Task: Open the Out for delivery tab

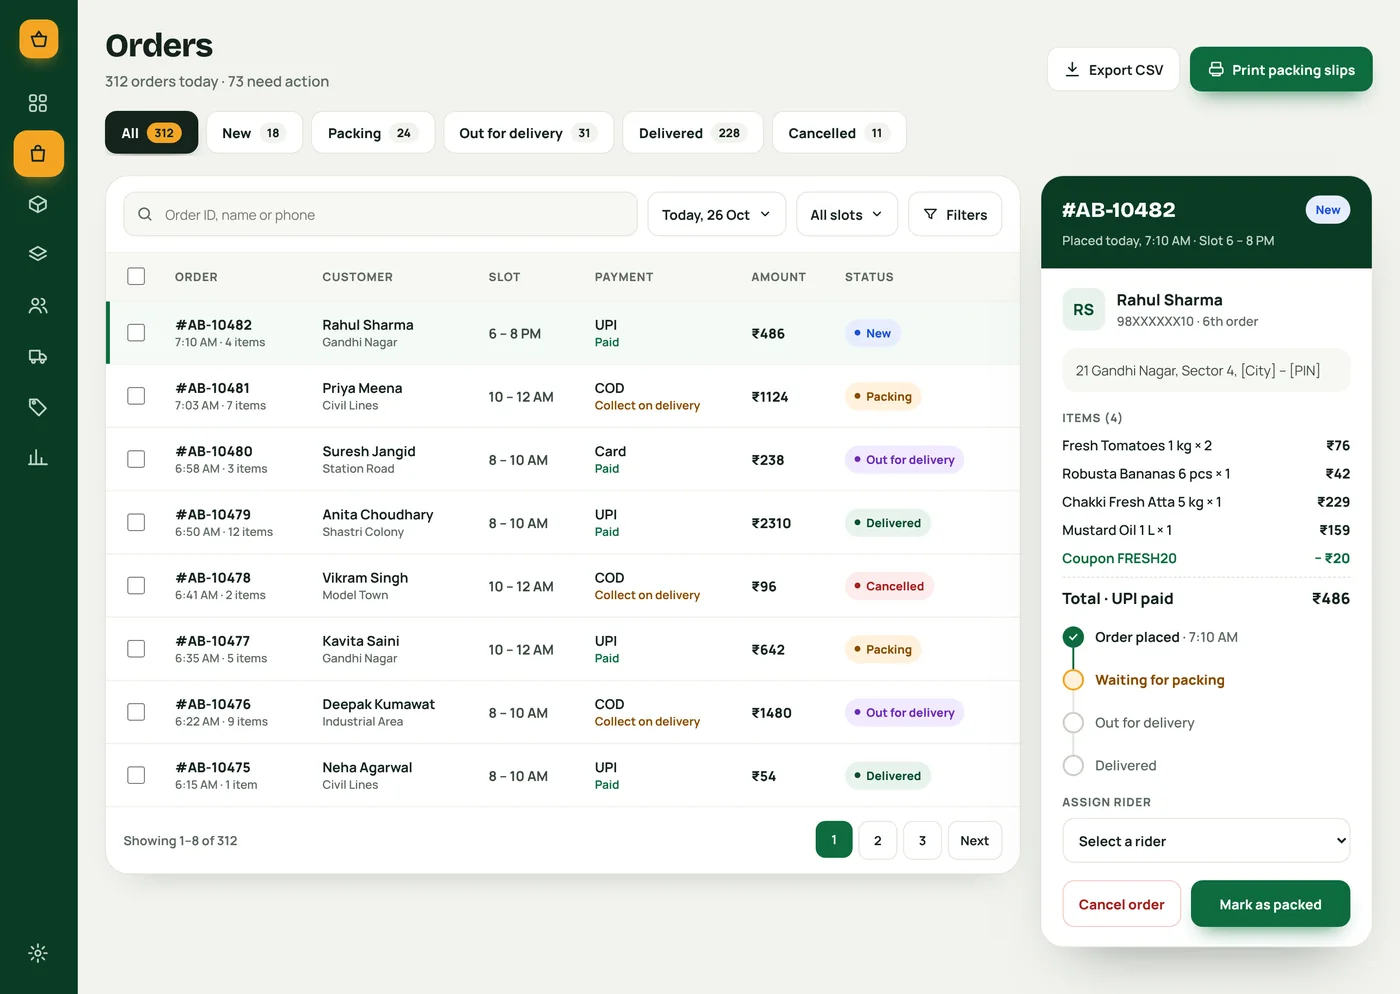Action: [x=528, y=133]
